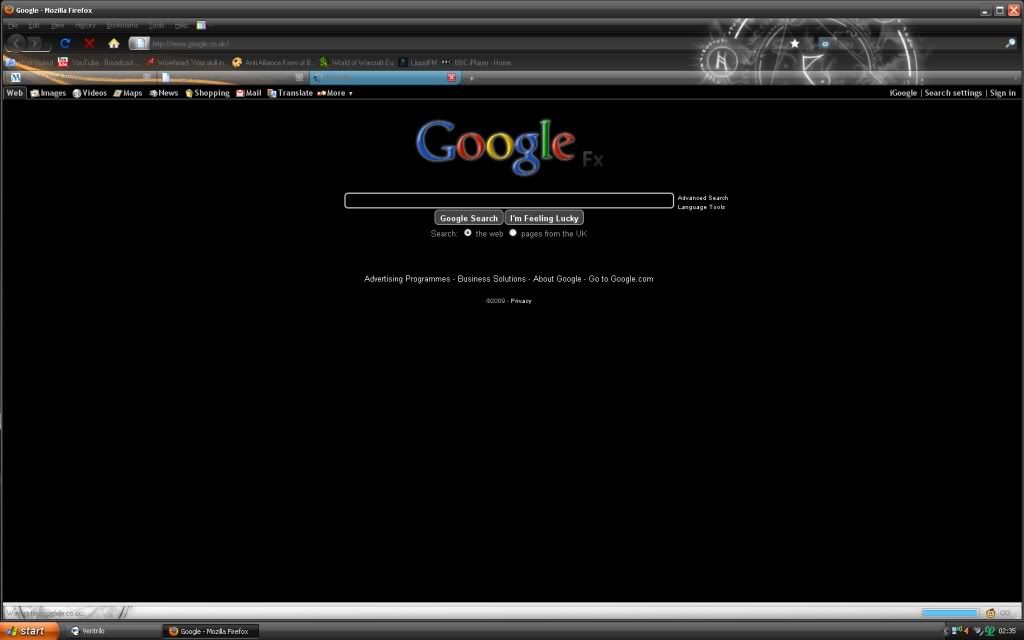
Task: Go back with the Back arrow button
Action: tap(16, 43)
